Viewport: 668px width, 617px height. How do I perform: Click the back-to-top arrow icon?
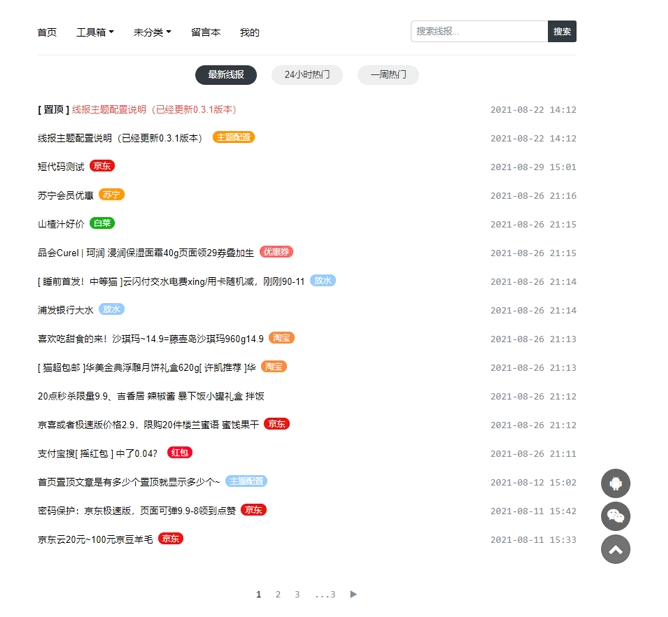pos(615,549)
